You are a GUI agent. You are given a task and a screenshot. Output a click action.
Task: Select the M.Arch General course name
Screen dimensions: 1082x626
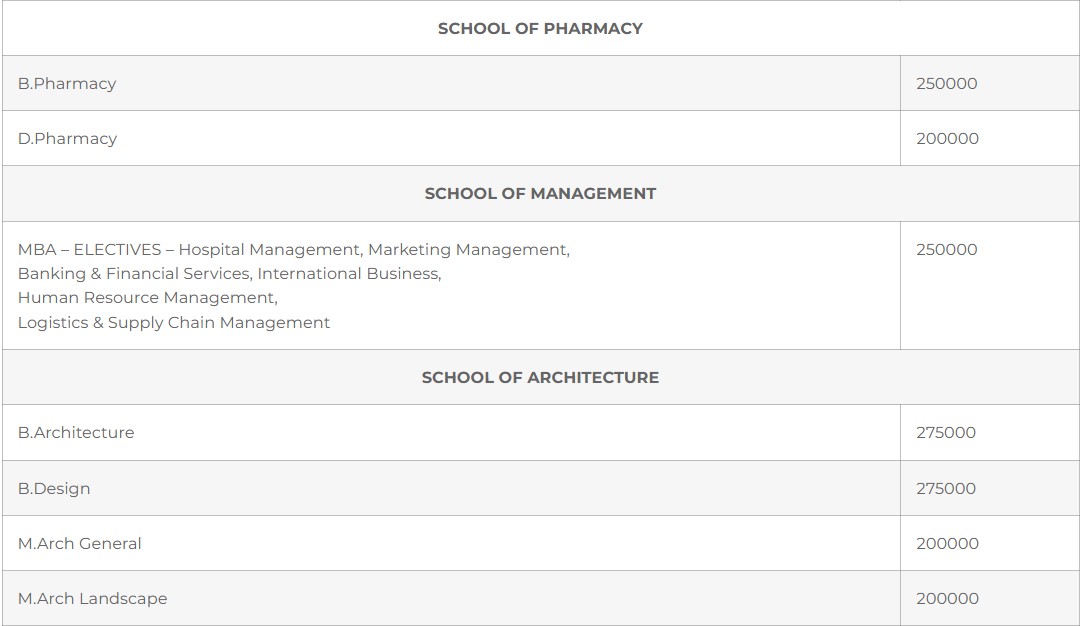80,544
